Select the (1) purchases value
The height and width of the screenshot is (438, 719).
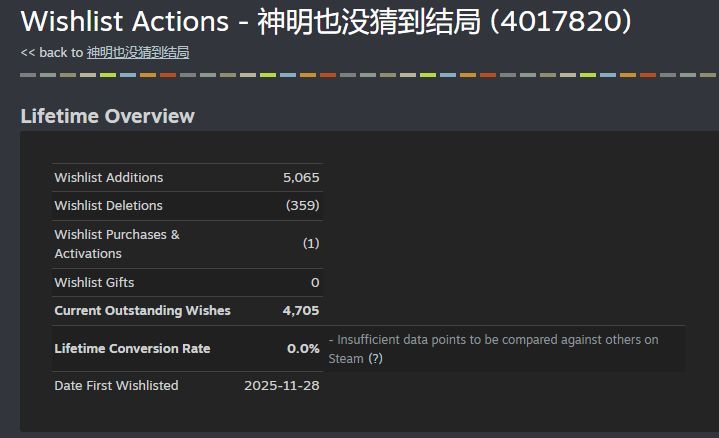(x=311, y=243)
